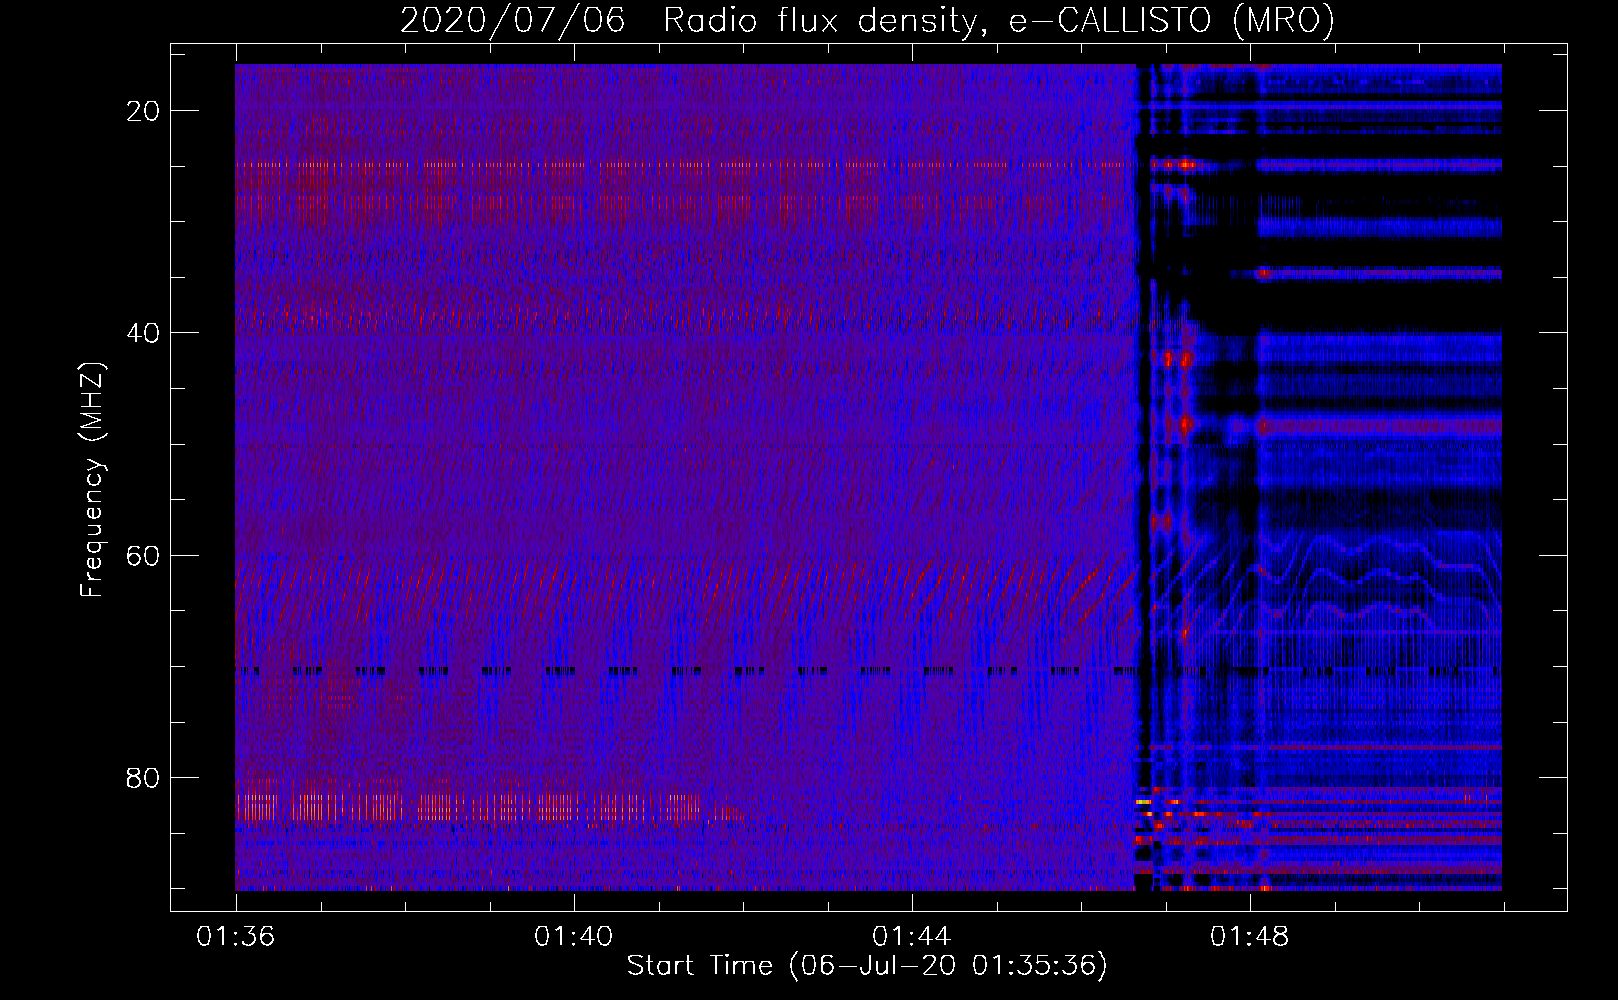Click the 20 MHz frequency tick label
This screenshot has height=1000, width=1618.
[x=144, y=111]
